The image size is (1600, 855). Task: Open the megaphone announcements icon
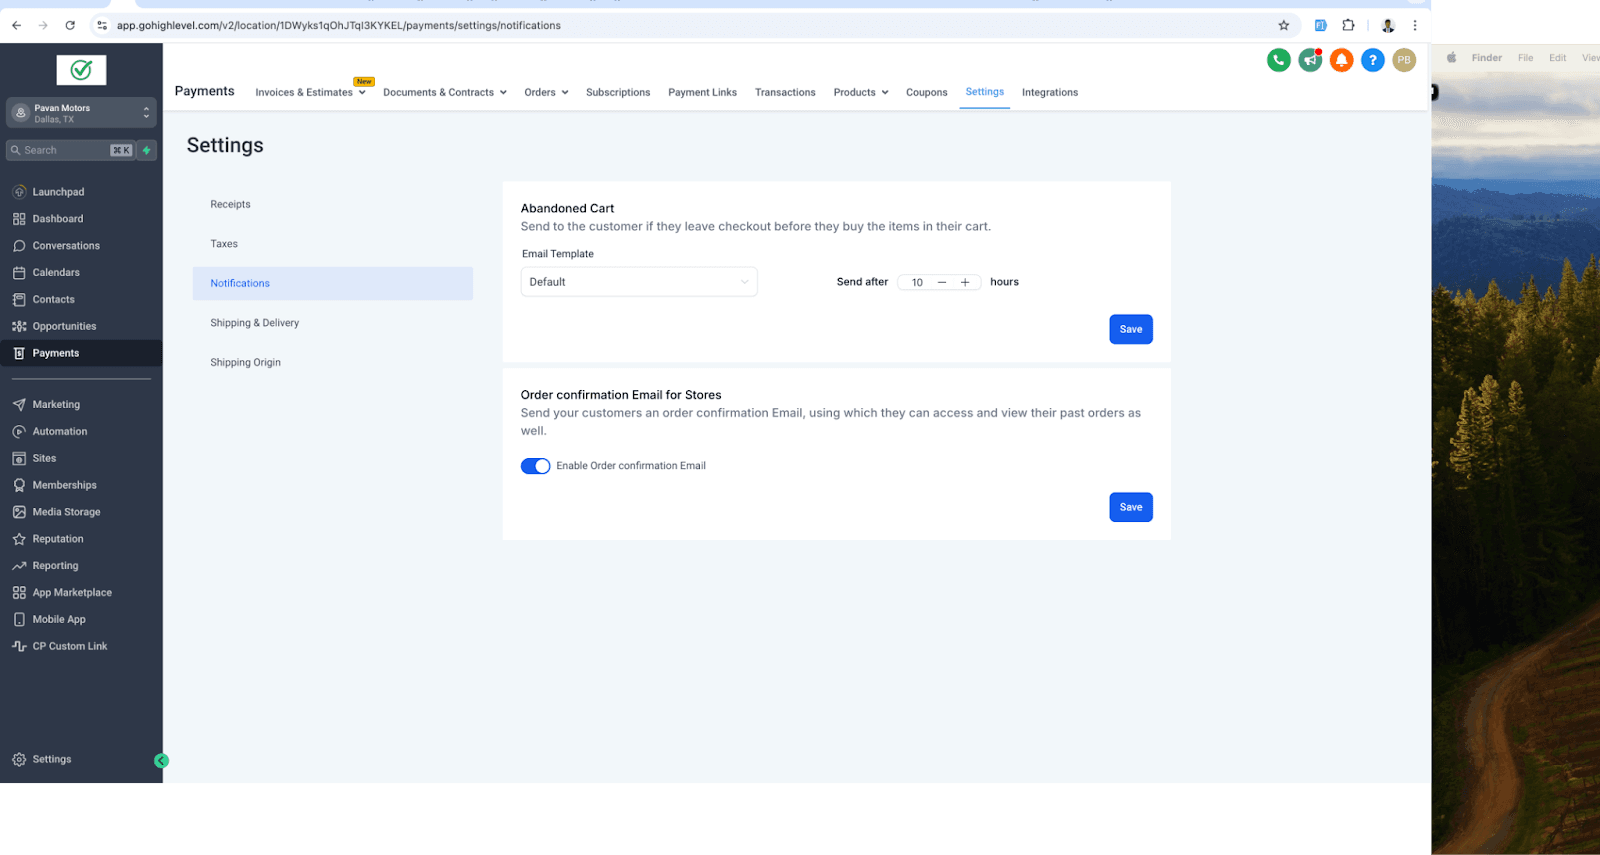pyautogui.click(x=1310, y=60)
